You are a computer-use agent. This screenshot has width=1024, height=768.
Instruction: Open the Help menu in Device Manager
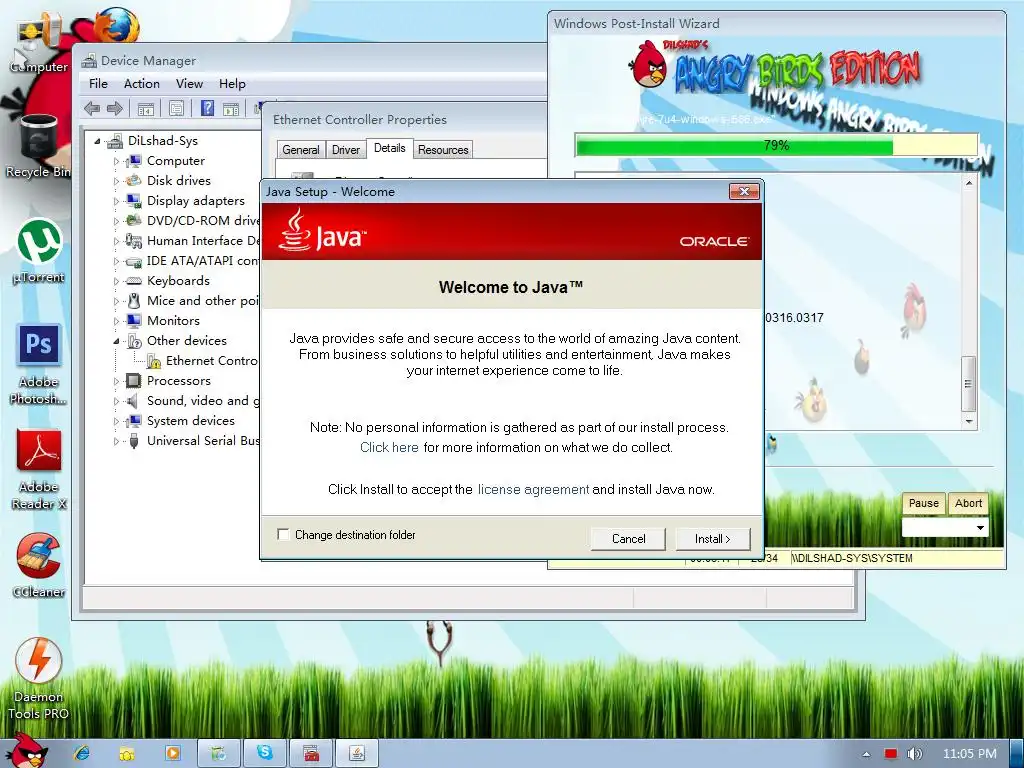pyautogui.click(x=232, y=84)
